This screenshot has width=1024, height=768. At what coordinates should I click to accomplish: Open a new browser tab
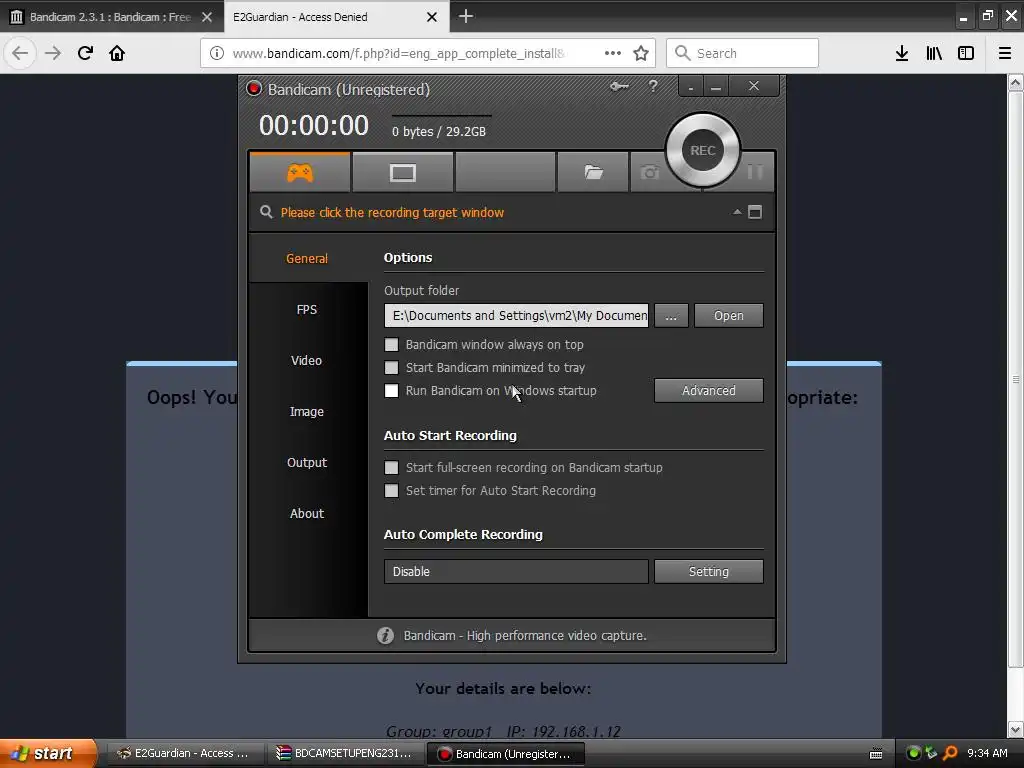pyautogui.click(x=466, y=16)
